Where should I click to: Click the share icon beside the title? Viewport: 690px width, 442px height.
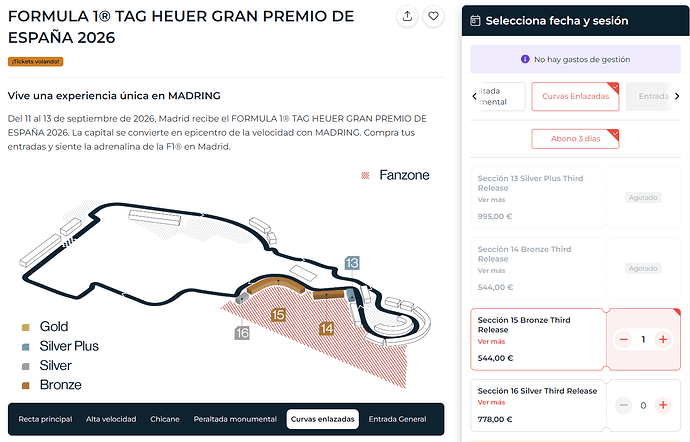point(407,16)
